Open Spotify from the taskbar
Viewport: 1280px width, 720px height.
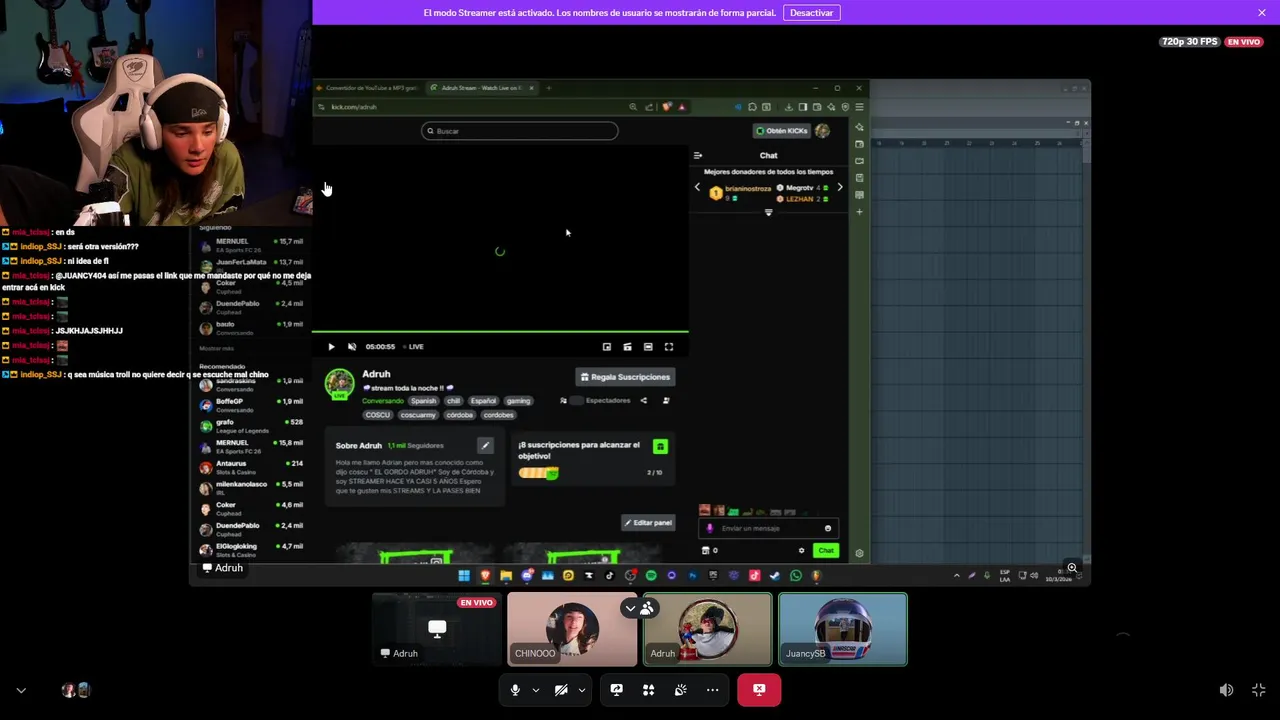651,576
